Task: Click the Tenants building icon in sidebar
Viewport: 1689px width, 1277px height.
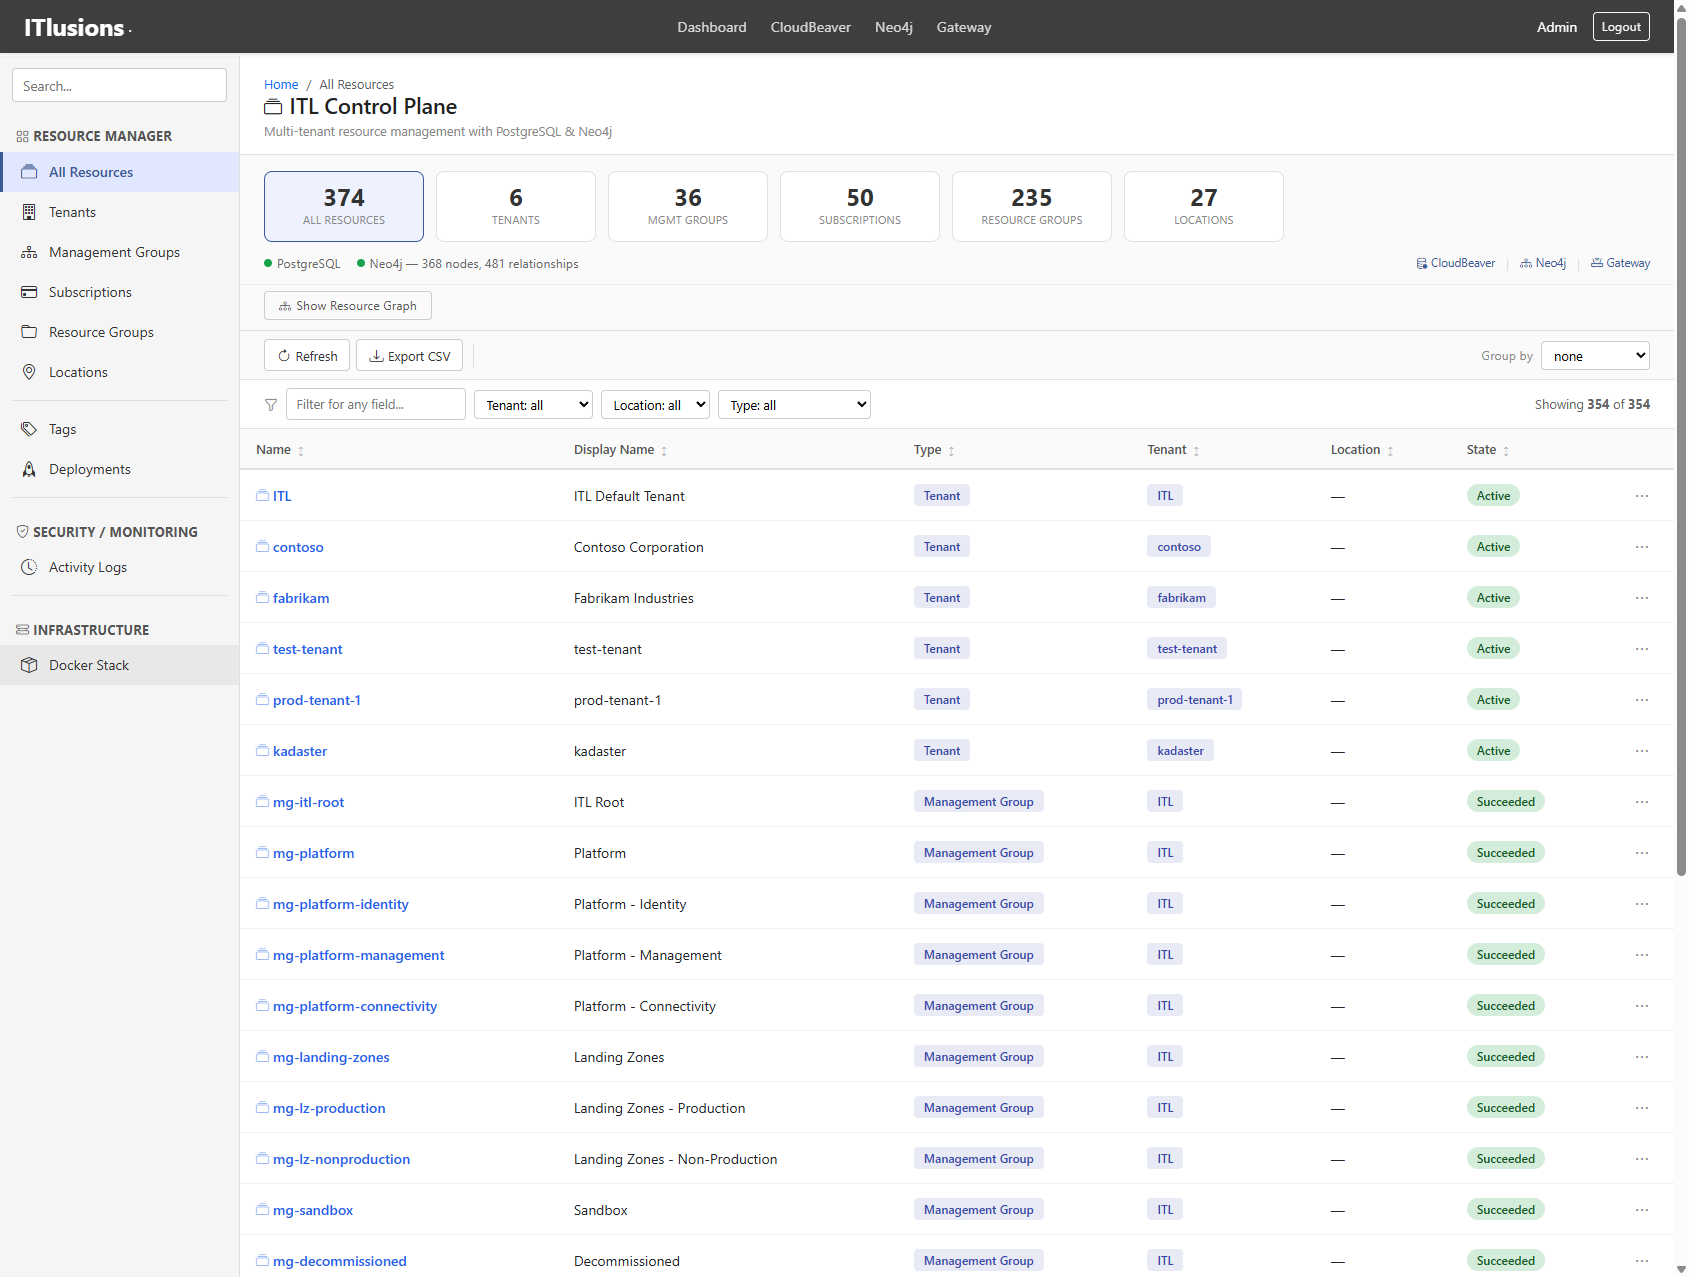Action: coord(29,212)
